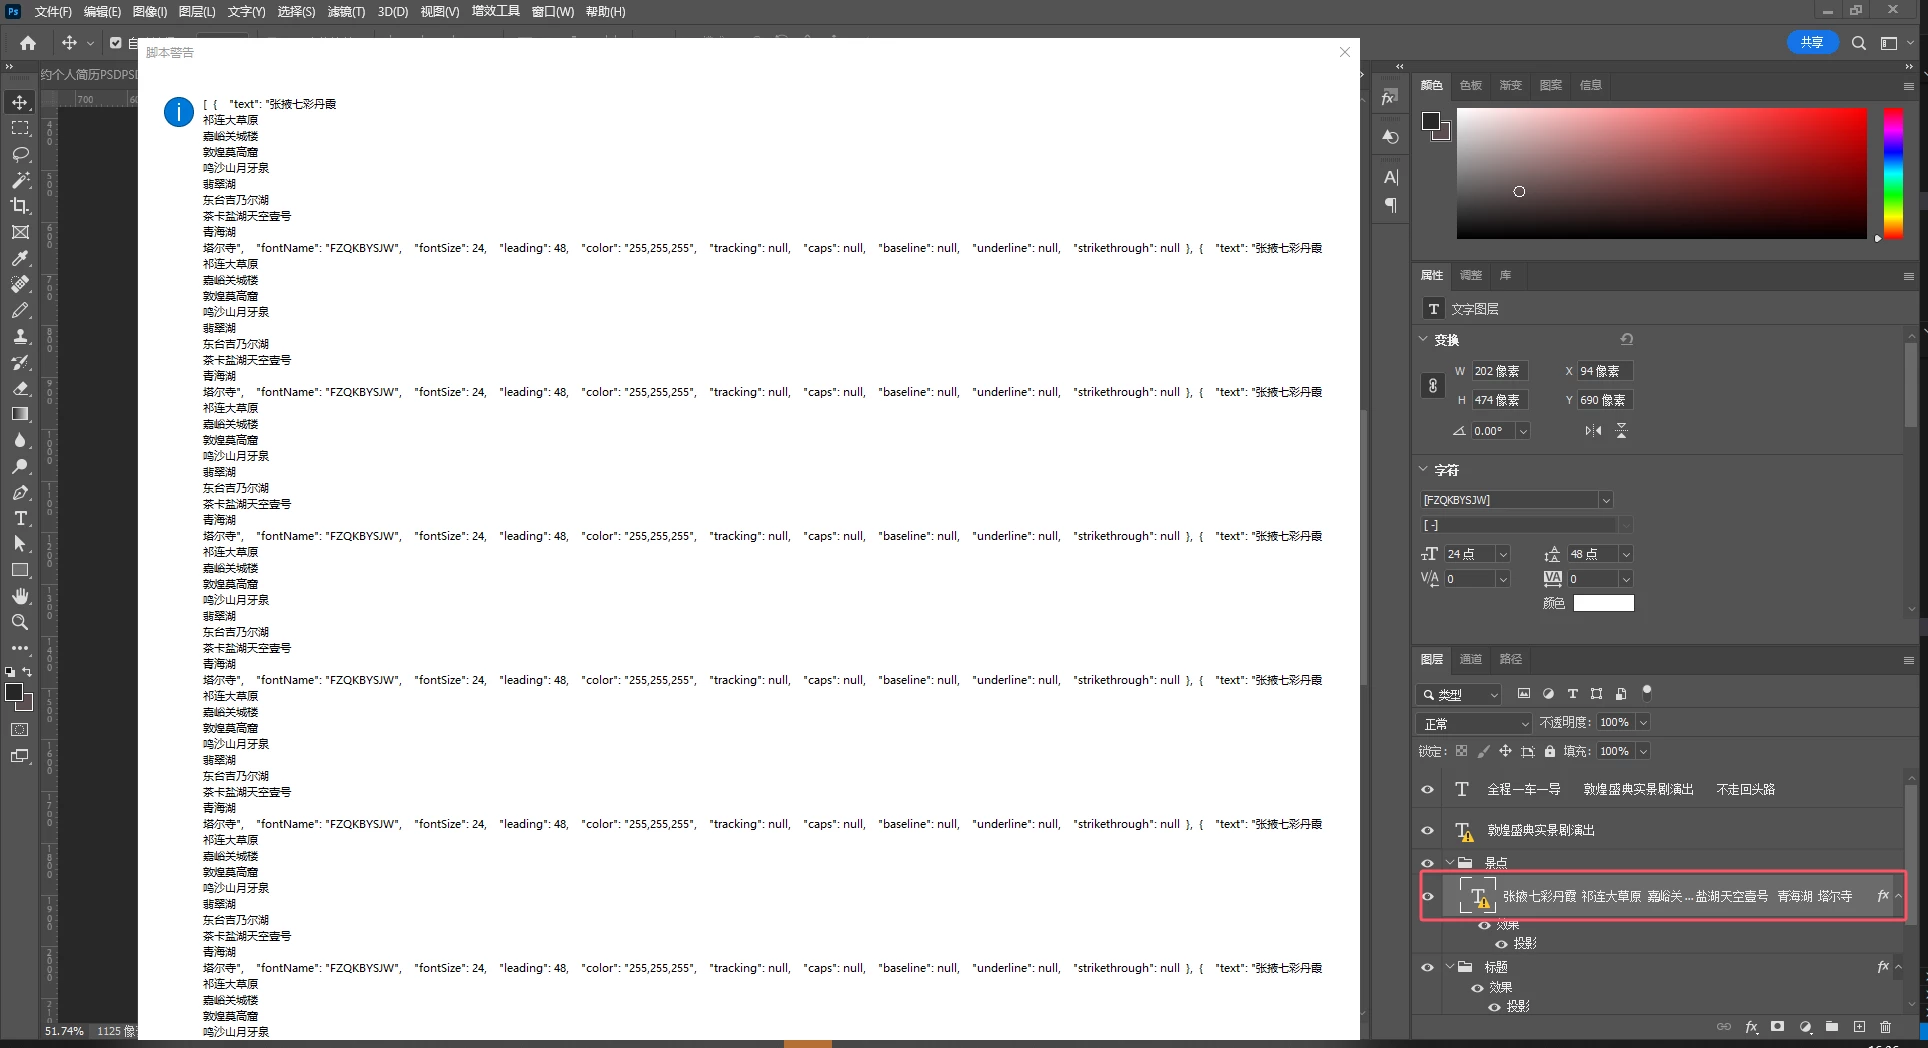Toggle visibility of 景点 group
Viewport: 1928px width, 1048px height.
pos(1427,863)
